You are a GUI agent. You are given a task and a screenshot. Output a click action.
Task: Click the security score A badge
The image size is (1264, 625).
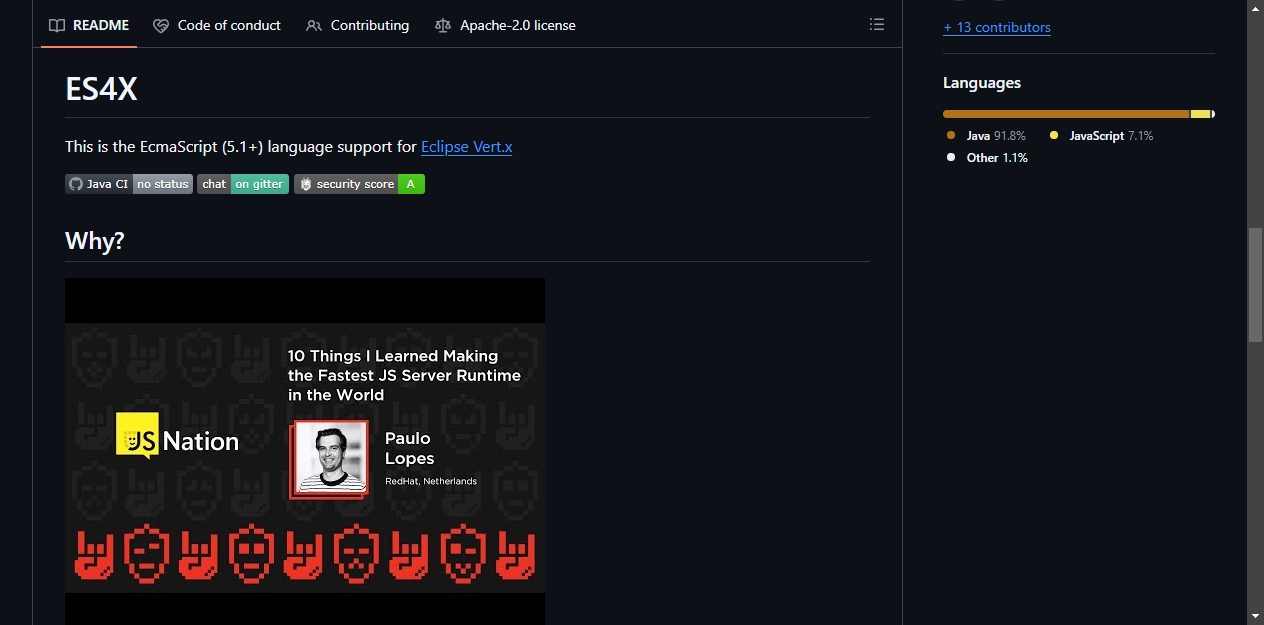tap(359, 184)
